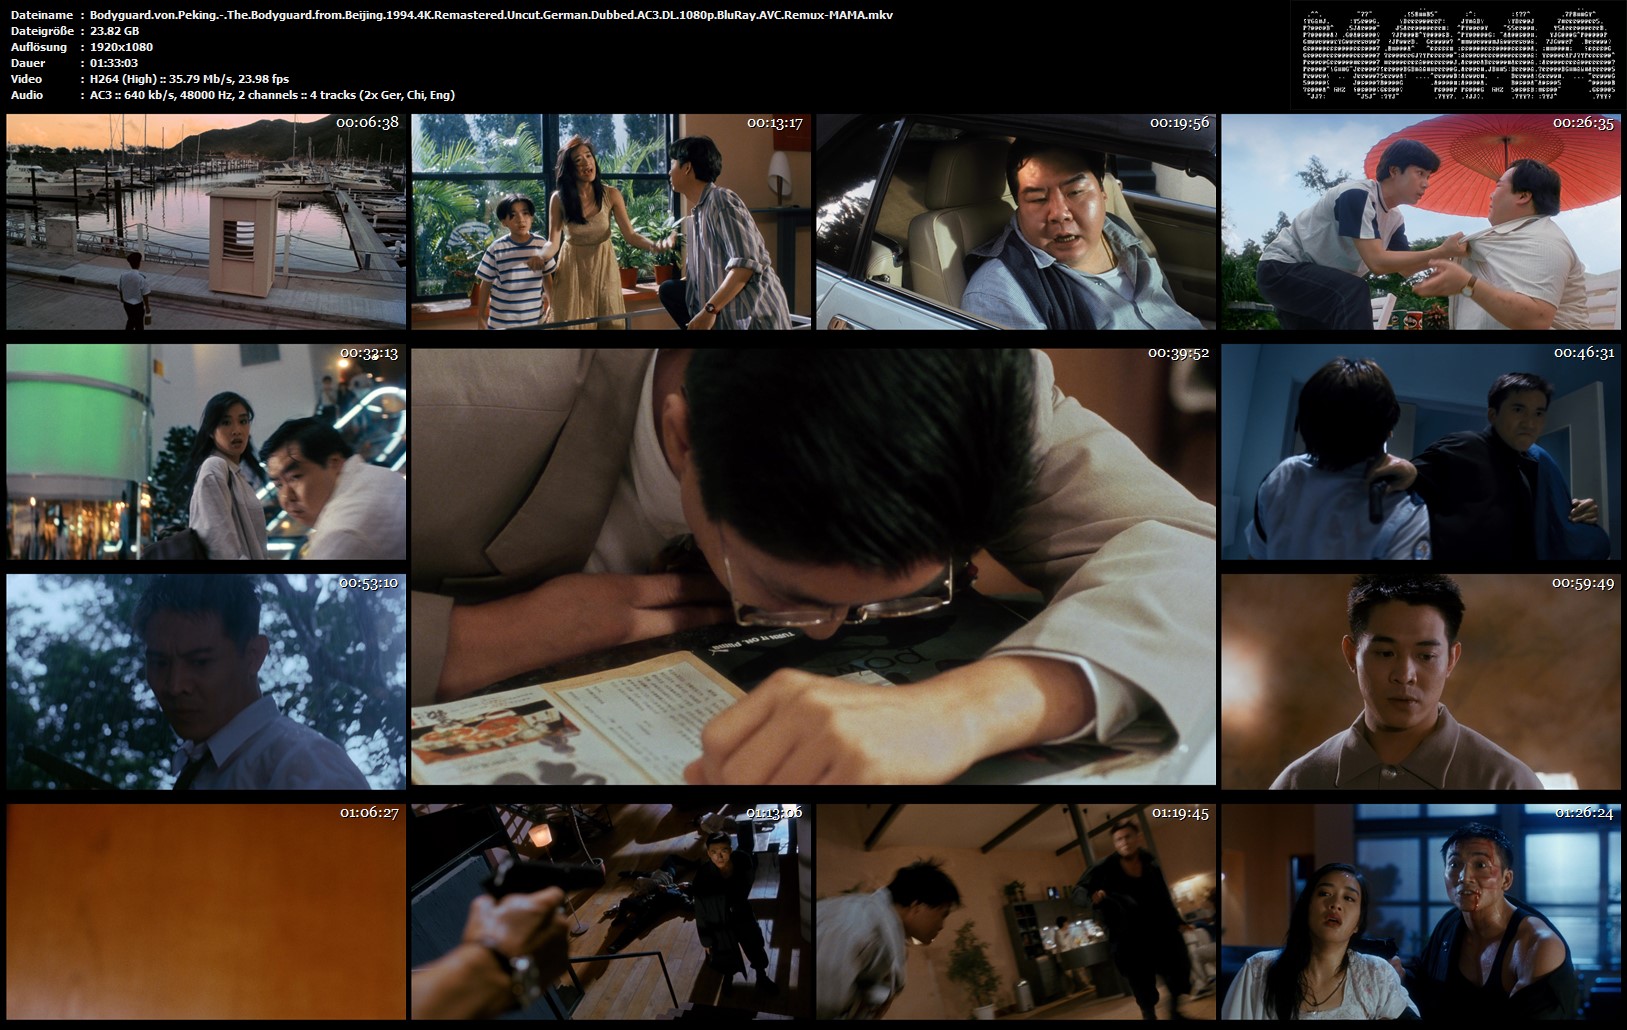1627x1030 pixels.
Task: Click the resolution value 1920x1080
Action: pos(121,47)
